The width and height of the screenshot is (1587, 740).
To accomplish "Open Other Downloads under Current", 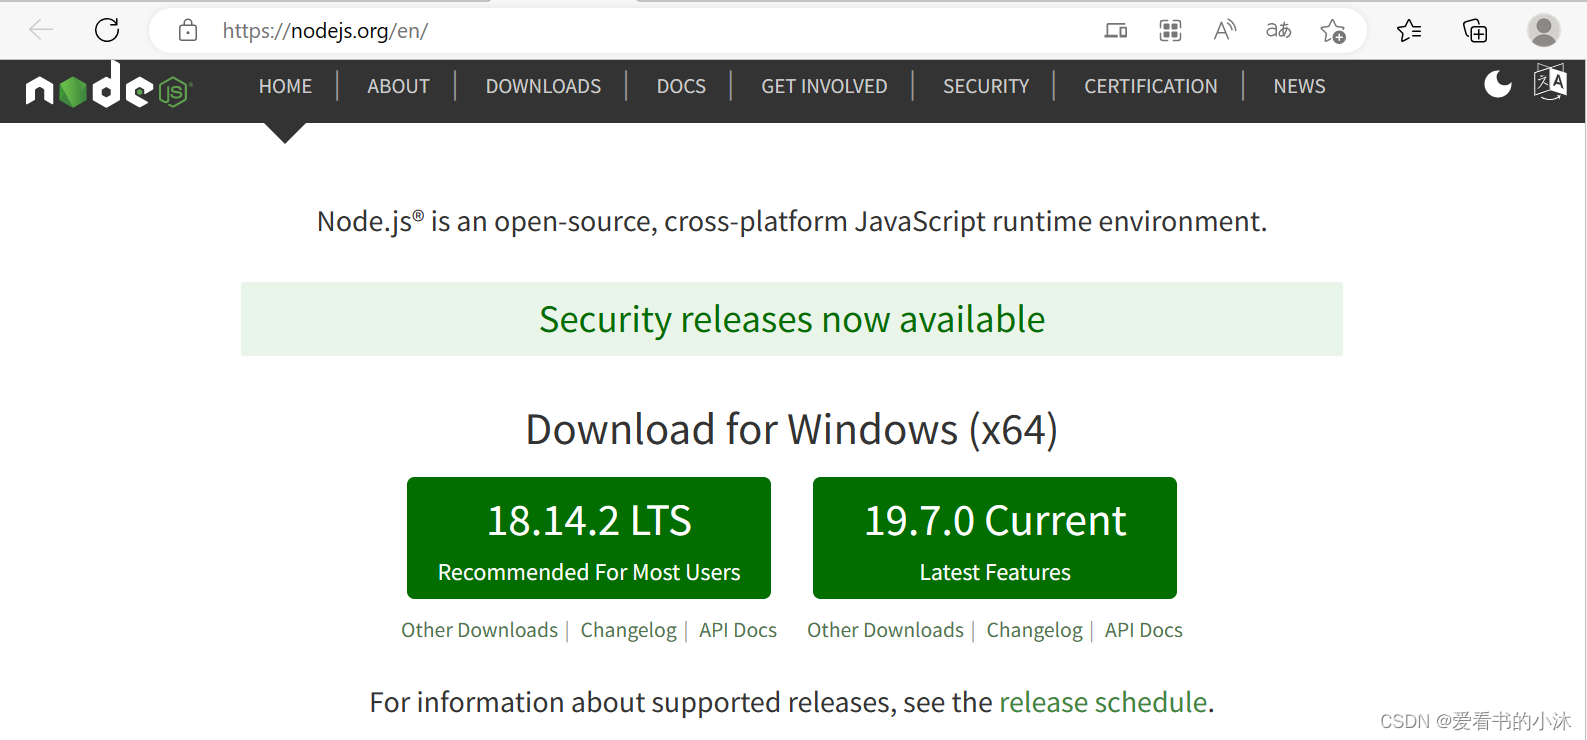I will [x=886, y=630].
